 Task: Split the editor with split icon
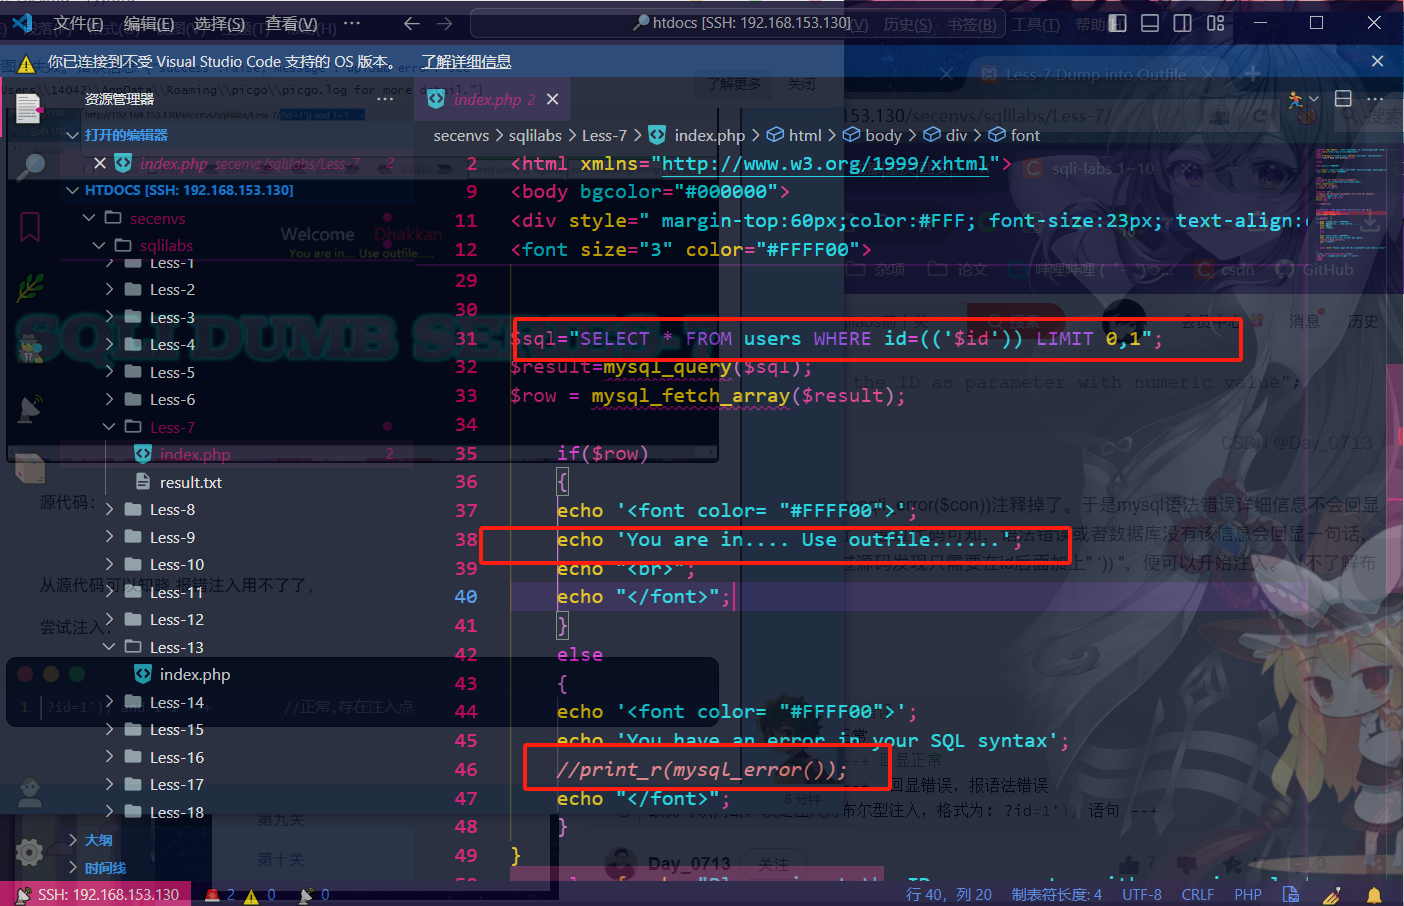pos(1343,99)
